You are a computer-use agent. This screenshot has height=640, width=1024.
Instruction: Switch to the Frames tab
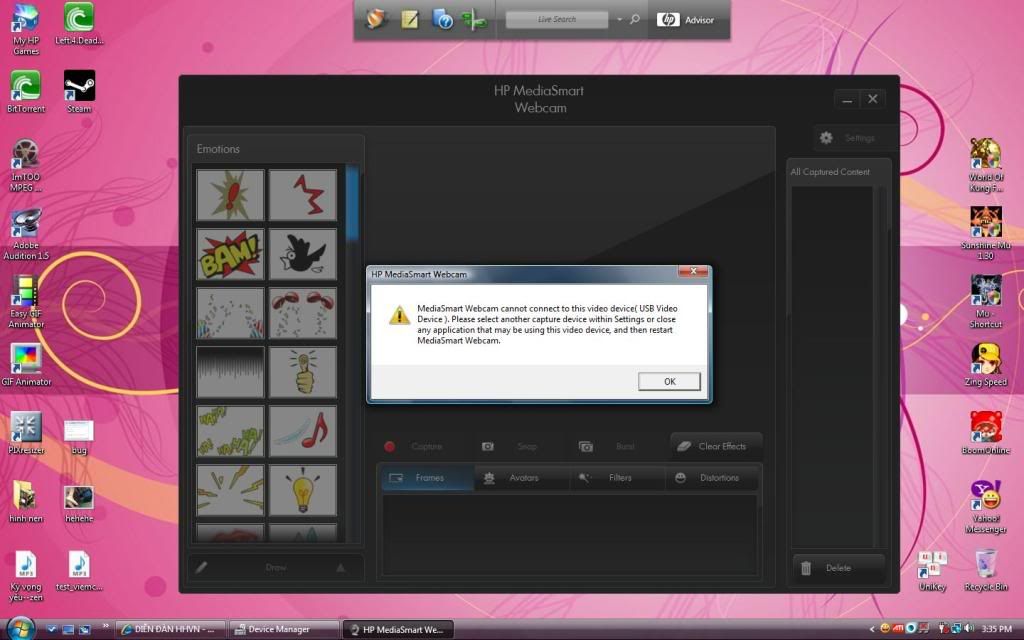[x=428, y=478]
